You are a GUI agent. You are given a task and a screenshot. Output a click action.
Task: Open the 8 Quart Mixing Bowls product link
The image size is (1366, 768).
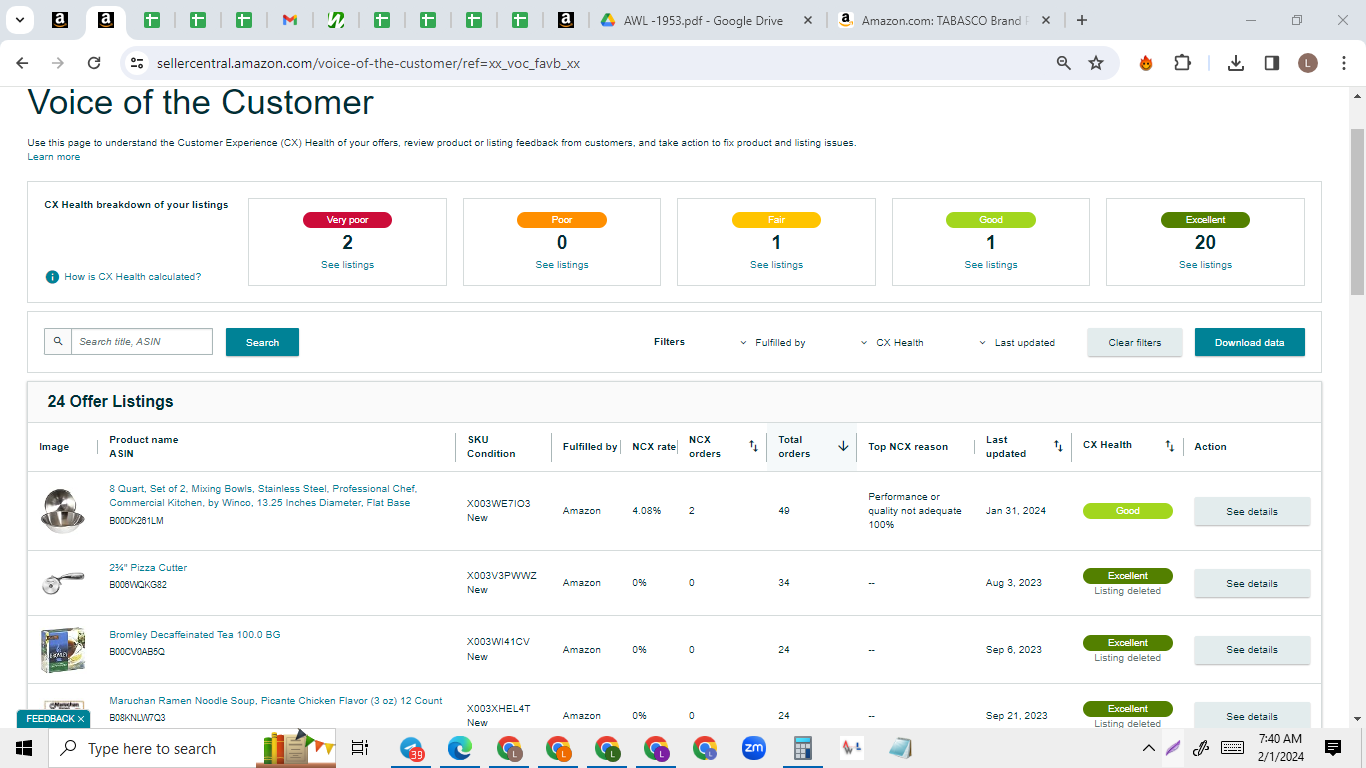263,496
